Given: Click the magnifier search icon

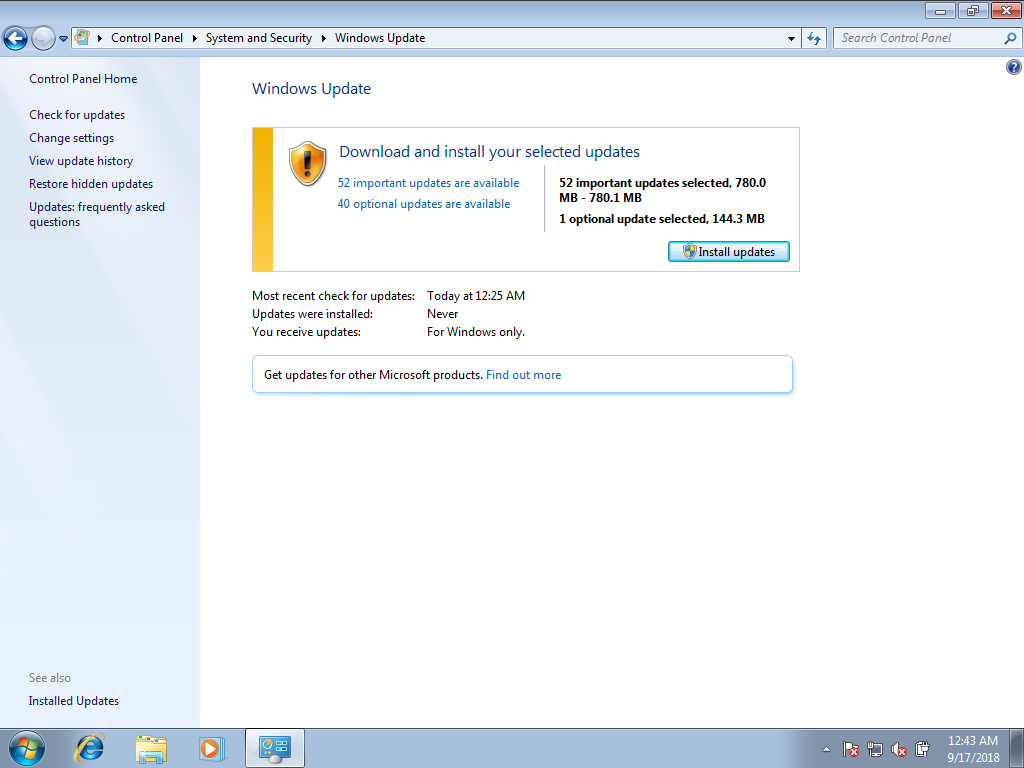Looking at the screenshot, I should click(x=1010, y=38).
